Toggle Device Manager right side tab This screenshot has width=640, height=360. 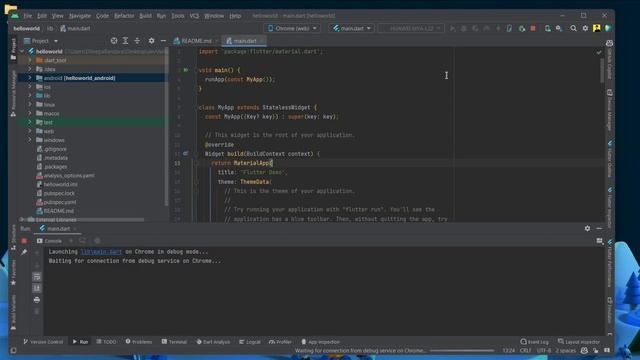[609, 110]
